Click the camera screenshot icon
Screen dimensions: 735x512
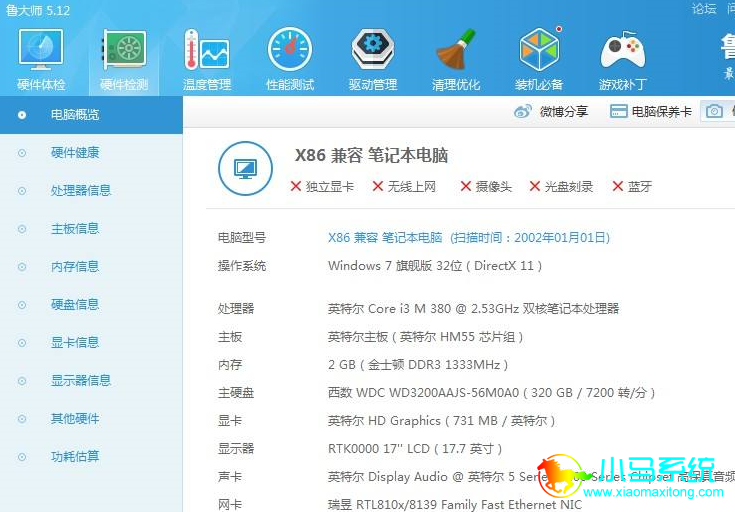(x=714, y=111)
